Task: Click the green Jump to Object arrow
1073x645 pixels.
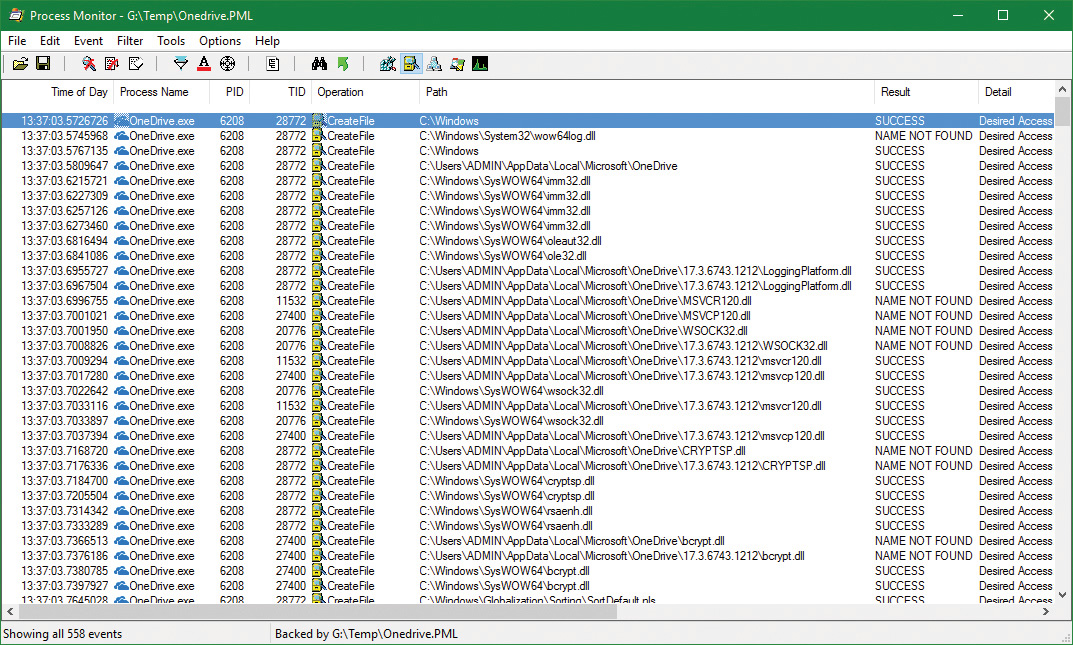Action: (342, 64)
